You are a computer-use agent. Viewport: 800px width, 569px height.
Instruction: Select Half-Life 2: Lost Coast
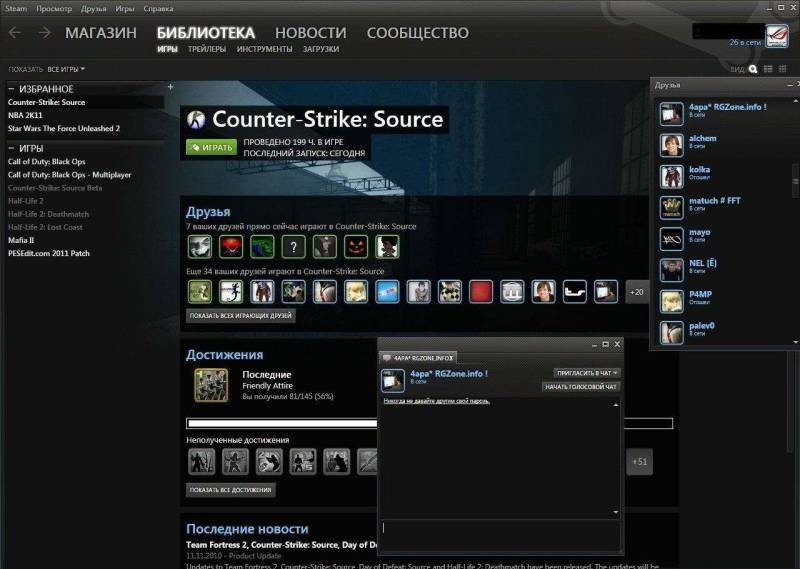pos(45,227)
